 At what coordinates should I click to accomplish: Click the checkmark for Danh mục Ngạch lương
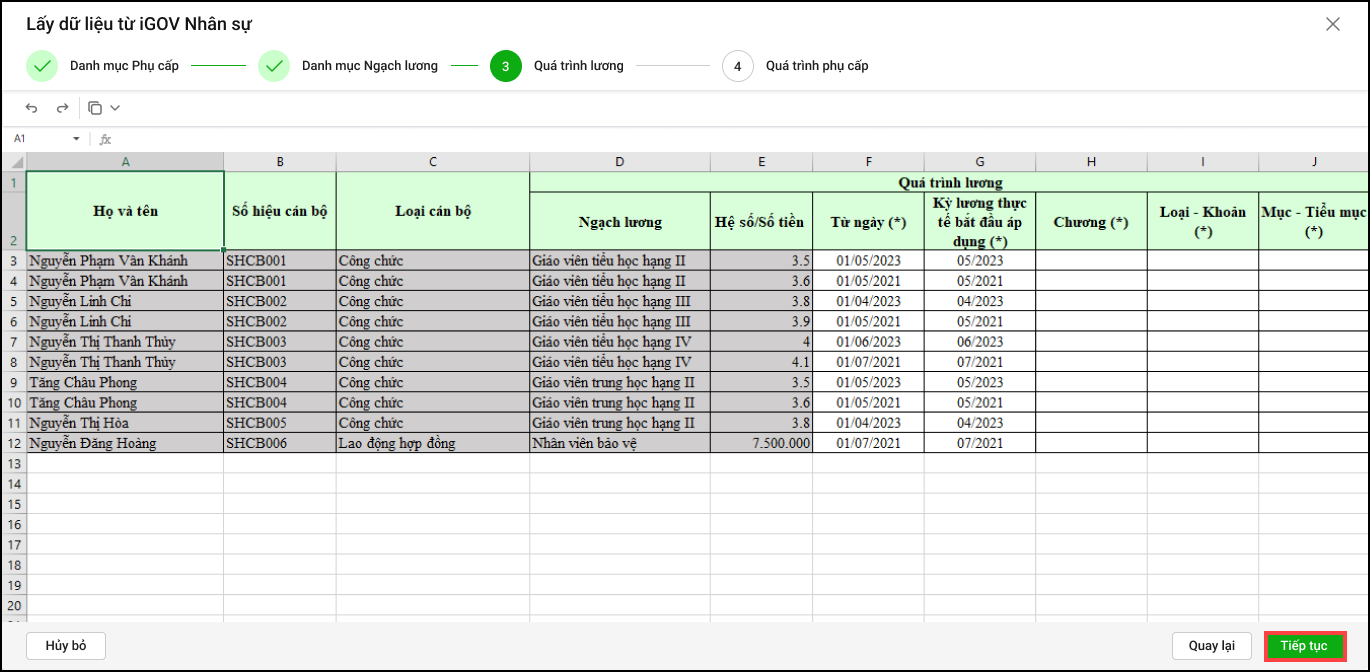point(274,66)
